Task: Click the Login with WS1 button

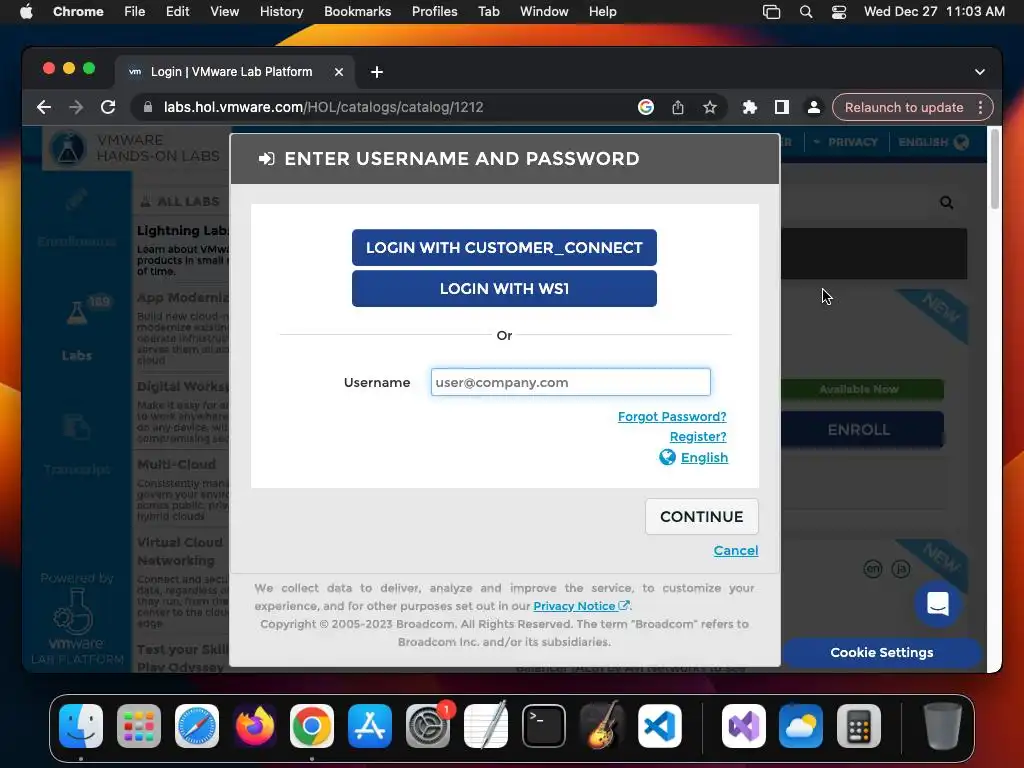Action: pos(504,289)
